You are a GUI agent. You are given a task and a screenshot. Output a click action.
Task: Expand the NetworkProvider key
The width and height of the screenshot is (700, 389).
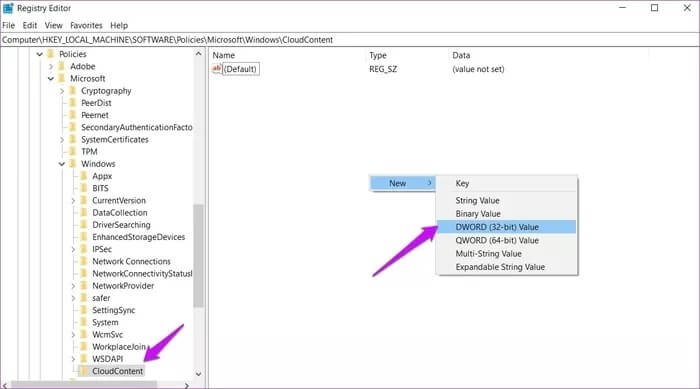point(73,286)
